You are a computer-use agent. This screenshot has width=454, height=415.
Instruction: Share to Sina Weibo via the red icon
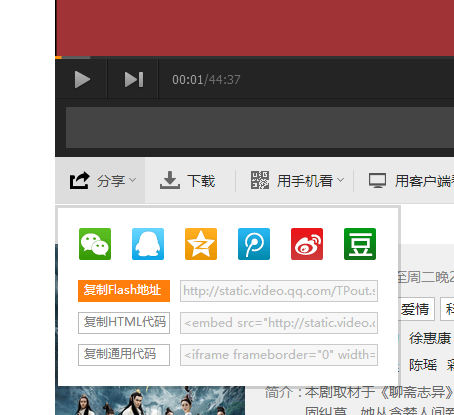(x=307, y=244)
